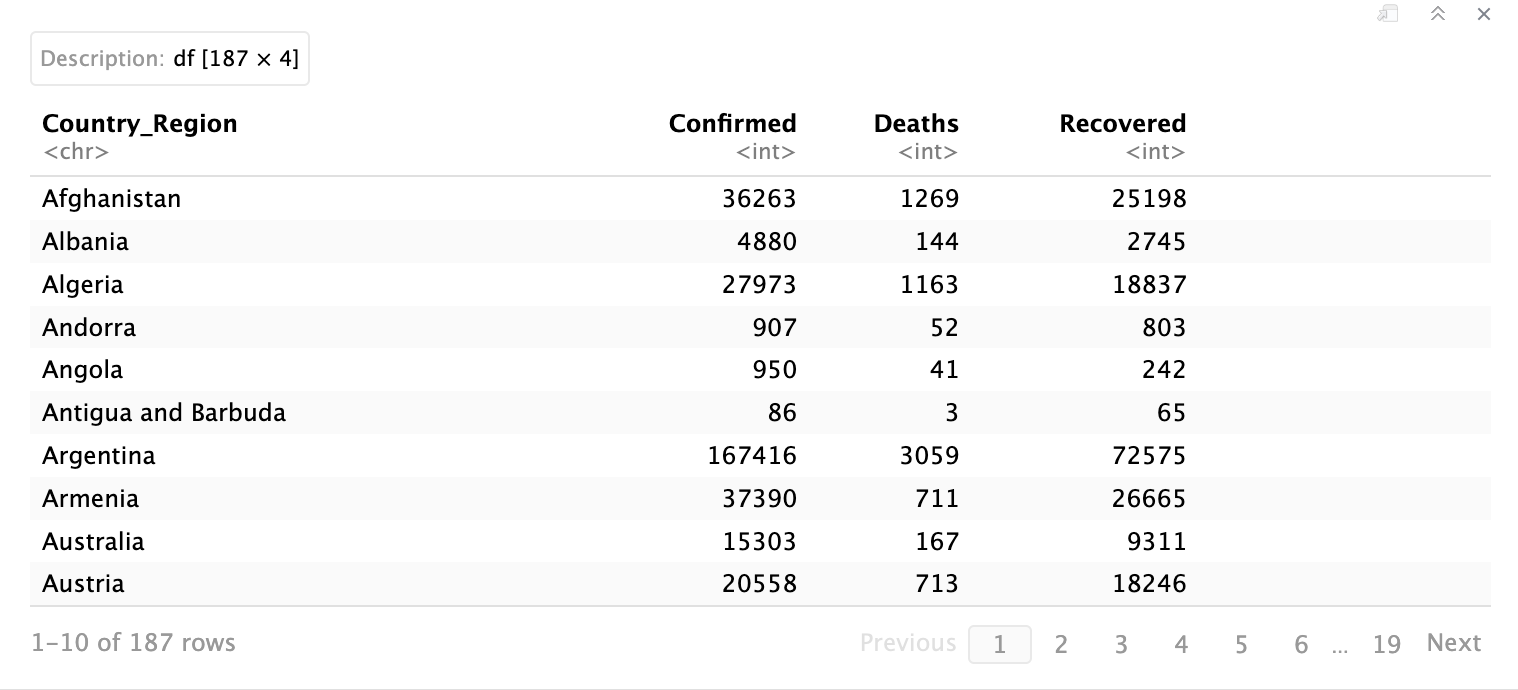Navigate to page 6 of rows
This screenshot has height=690, width=1518.
pyautogui.click(x=1301, y=644)
